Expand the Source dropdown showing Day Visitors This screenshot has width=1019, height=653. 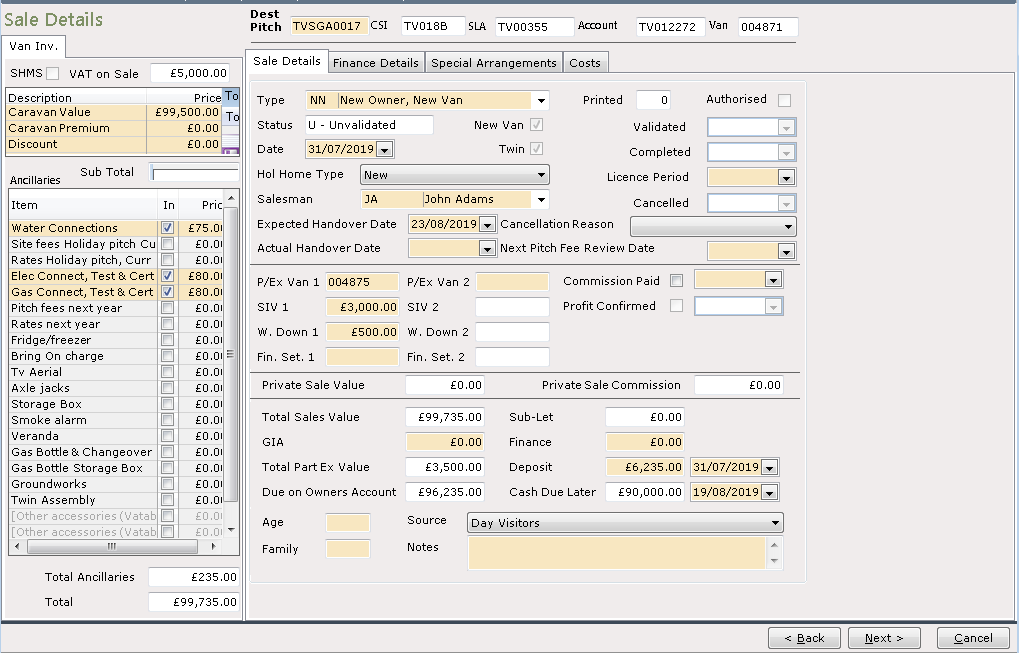click(625, 523)
